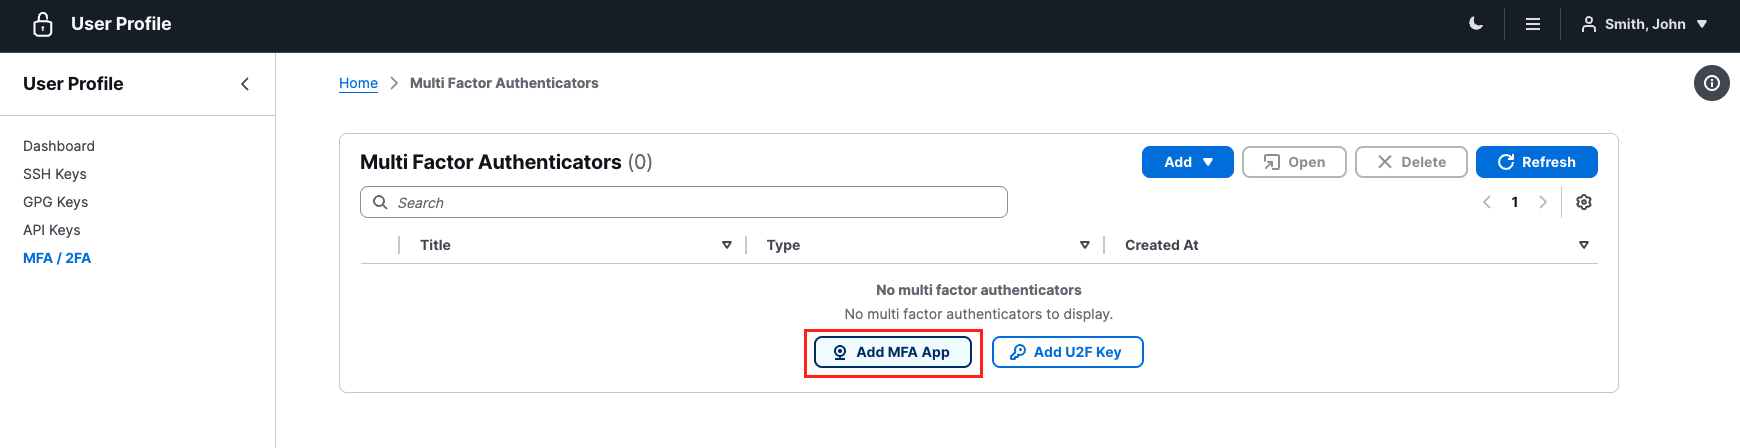The width and height of the screenshot is (1740, 448).
Task: Open table settings gear icon
Action: [x=1584, y=202]
